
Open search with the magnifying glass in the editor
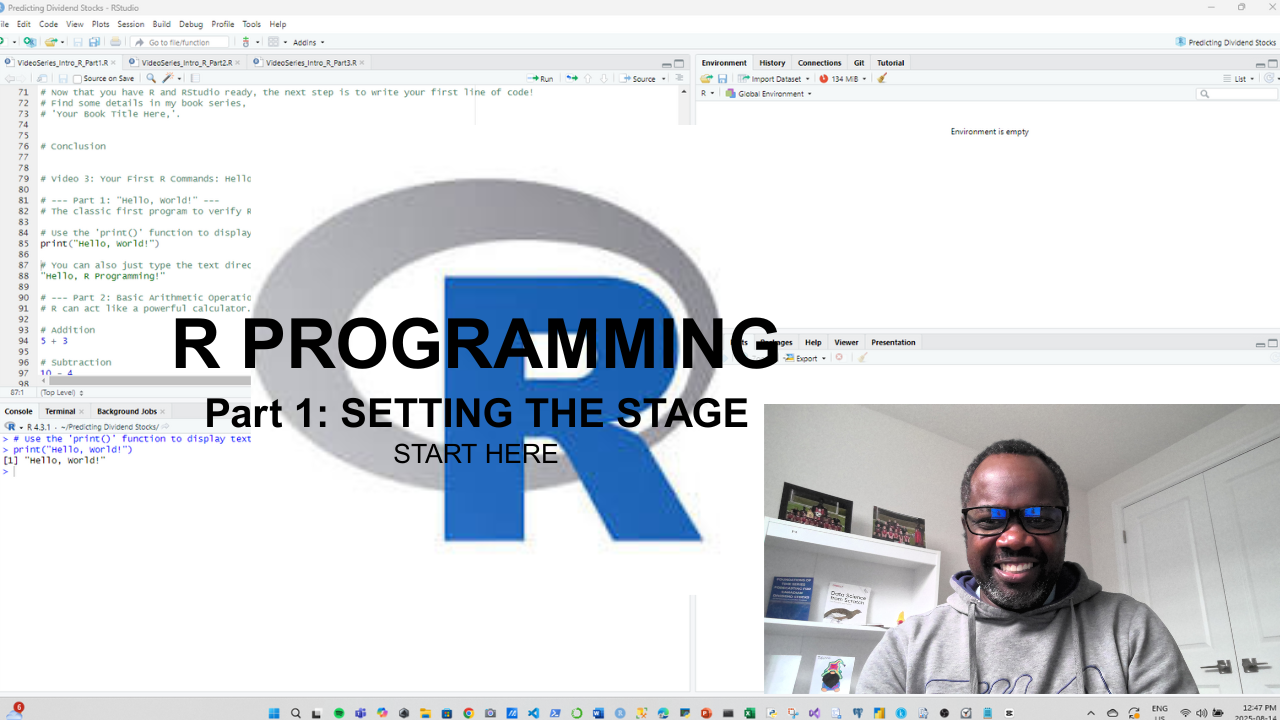point(152,78)
